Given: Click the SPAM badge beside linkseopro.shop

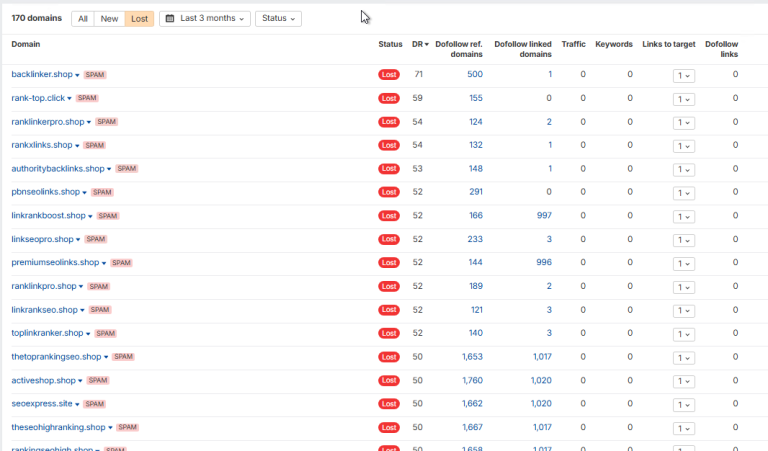Looking at the screenshot, I should coord(96,239).
